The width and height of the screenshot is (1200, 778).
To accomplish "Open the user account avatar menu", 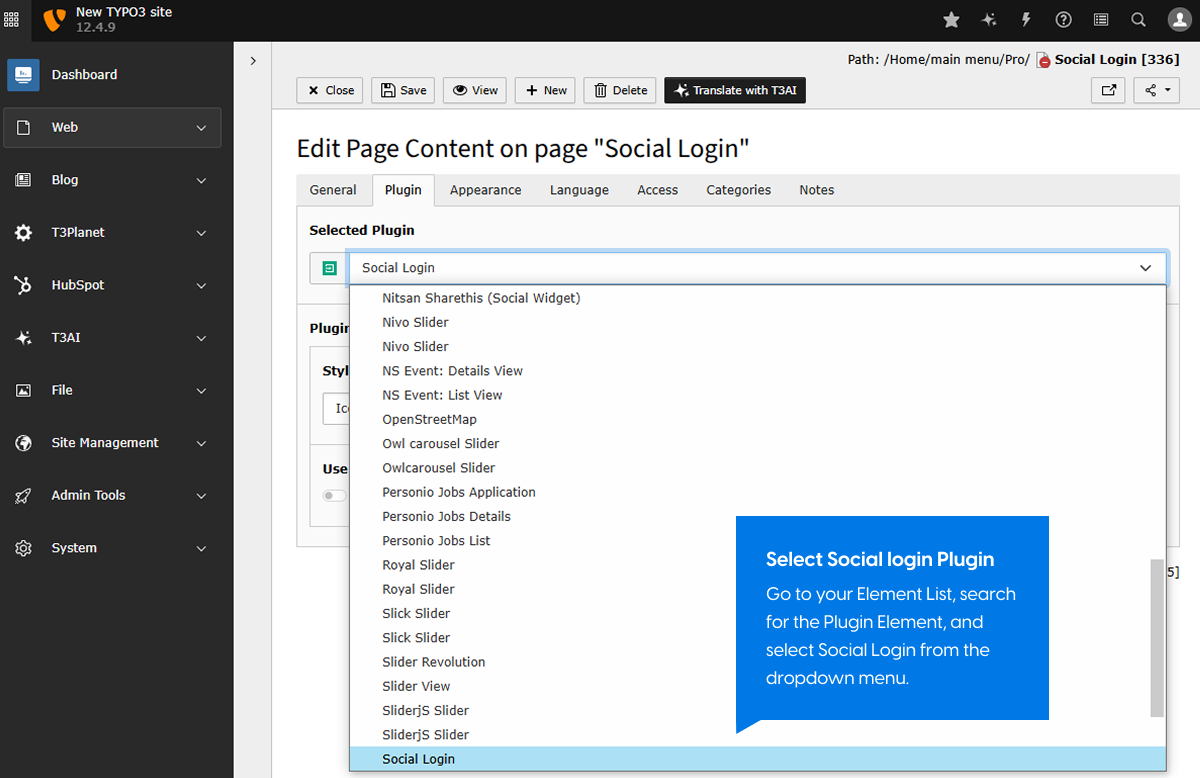I will [x=1178, y=19].
